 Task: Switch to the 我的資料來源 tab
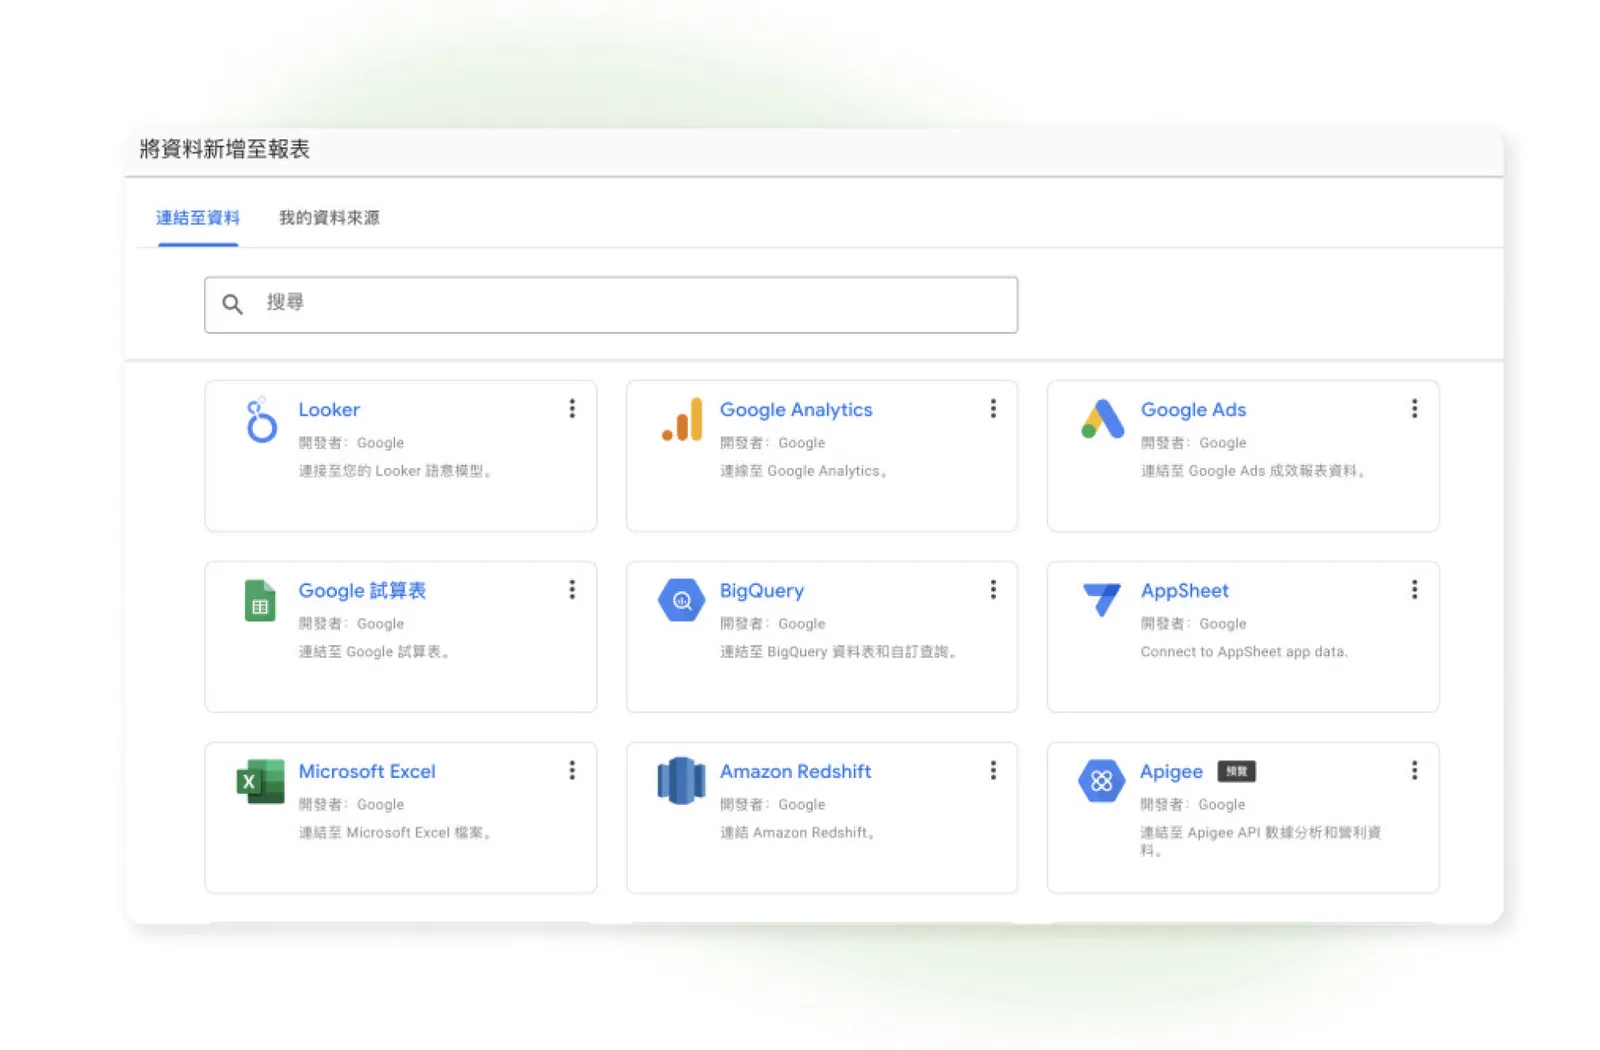[329, 218]
